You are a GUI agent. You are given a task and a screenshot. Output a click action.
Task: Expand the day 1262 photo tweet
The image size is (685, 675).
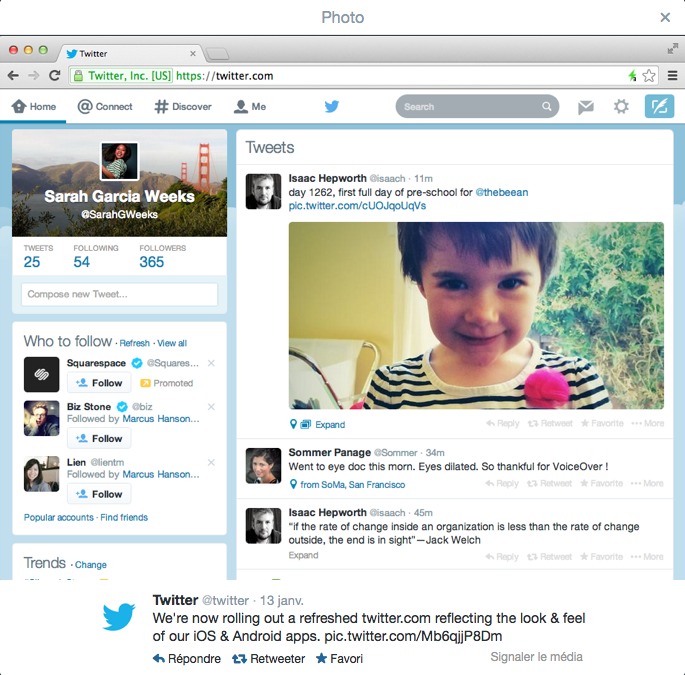pos(330,425)
